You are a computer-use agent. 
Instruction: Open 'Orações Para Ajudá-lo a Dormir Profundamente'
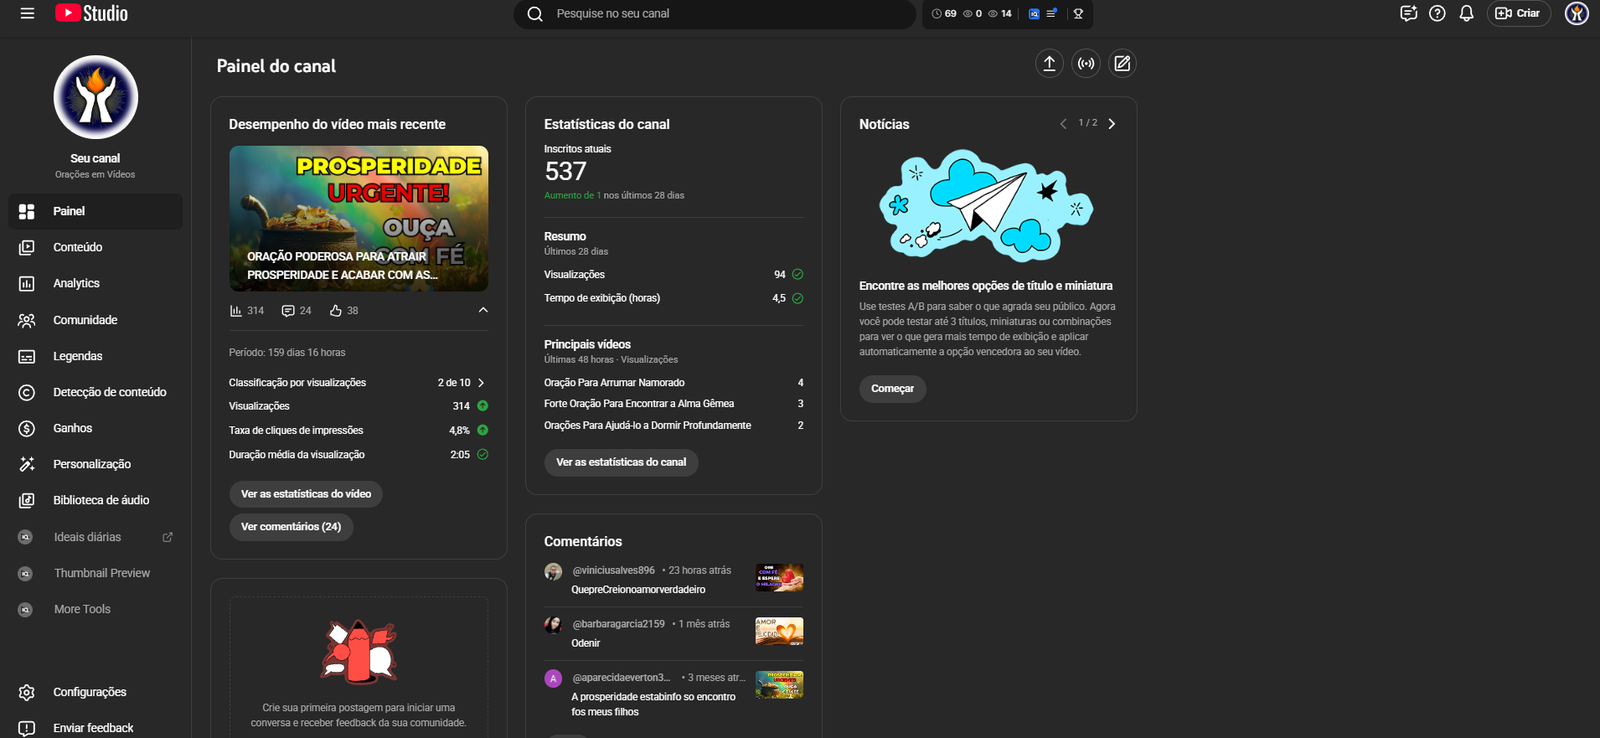pos(648,426)
